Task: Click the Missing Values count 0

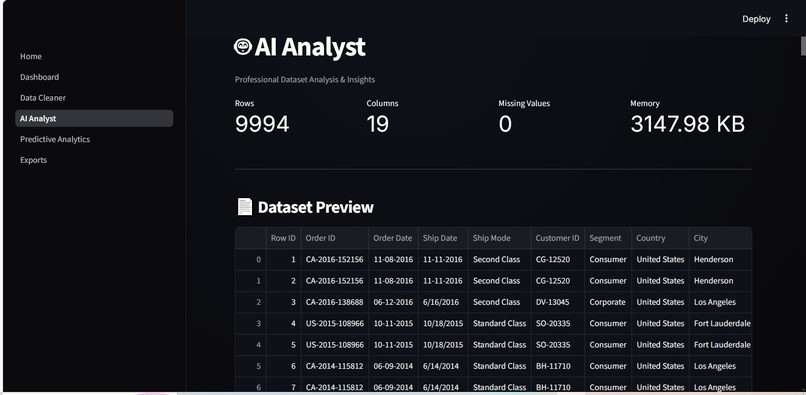Action: (x=505, y=124)
